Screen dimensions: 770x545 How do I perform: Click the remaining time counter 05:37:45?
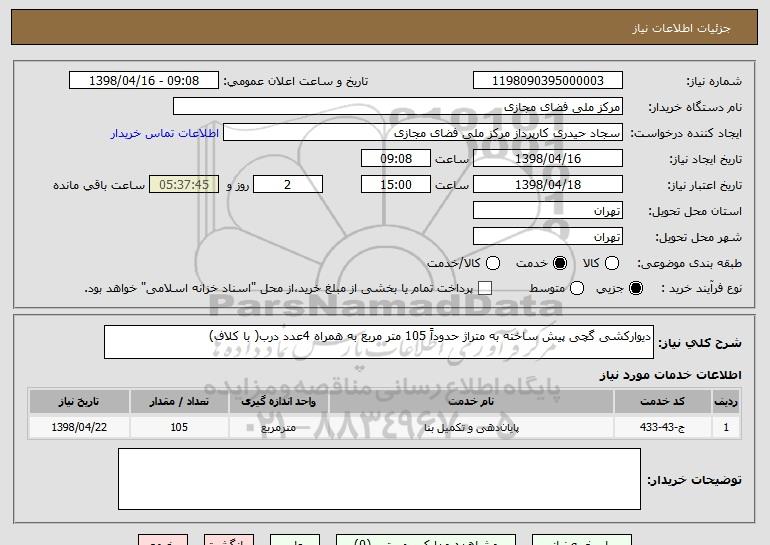click(x=184, y=185)
